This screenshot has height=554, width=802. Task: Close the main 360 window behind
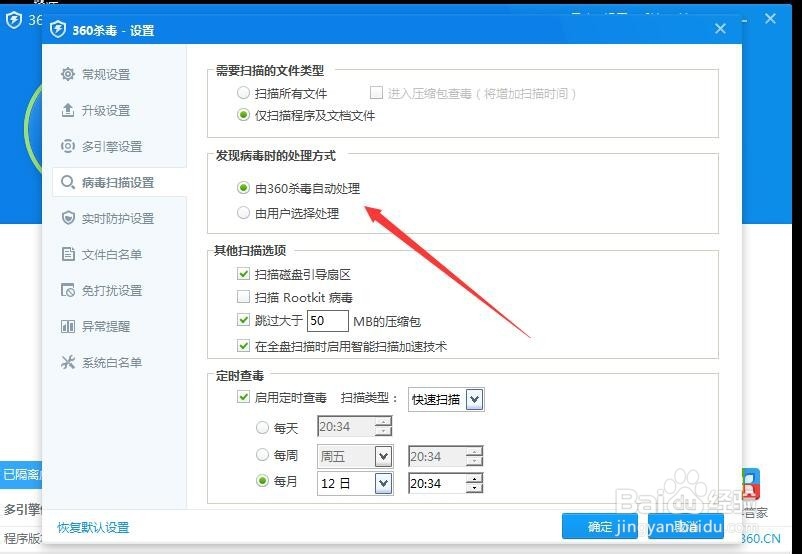coord(770,19)
